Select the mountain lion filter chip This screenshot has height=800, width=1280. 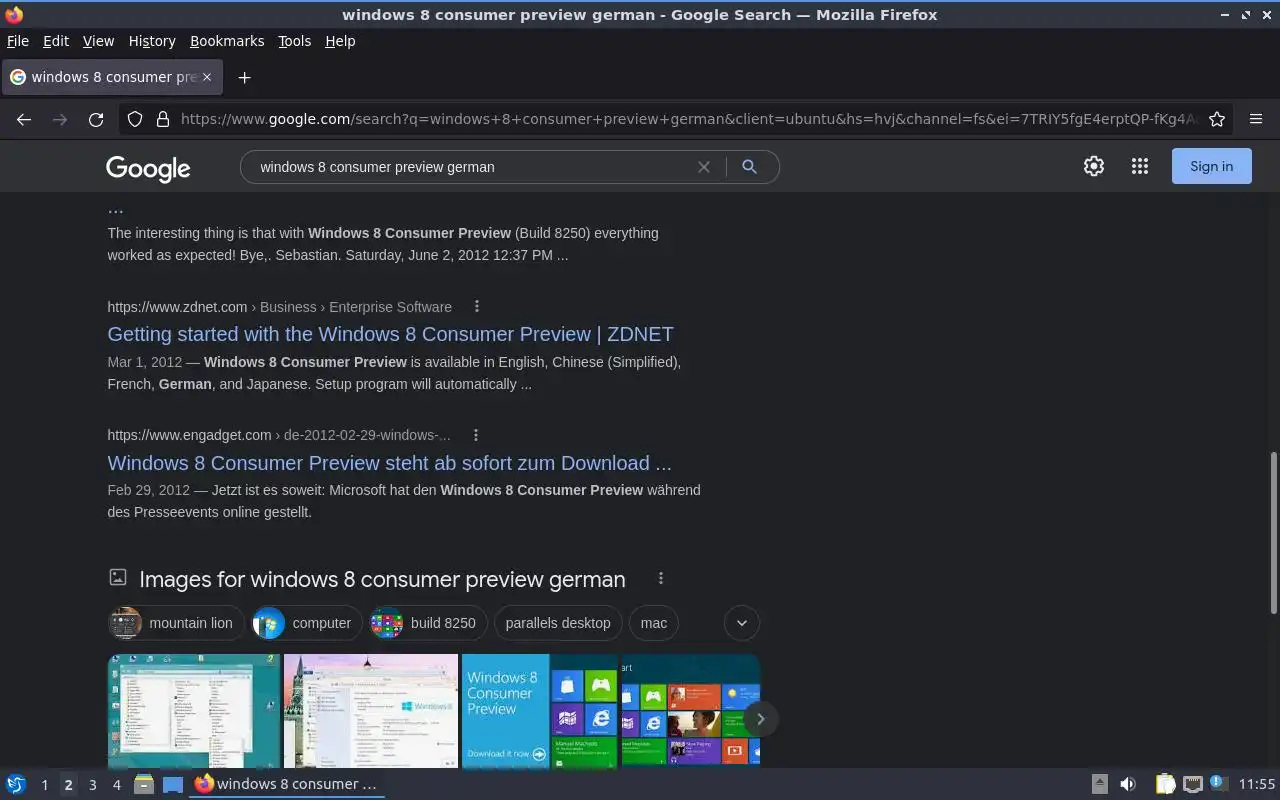[x=174, y=623]
